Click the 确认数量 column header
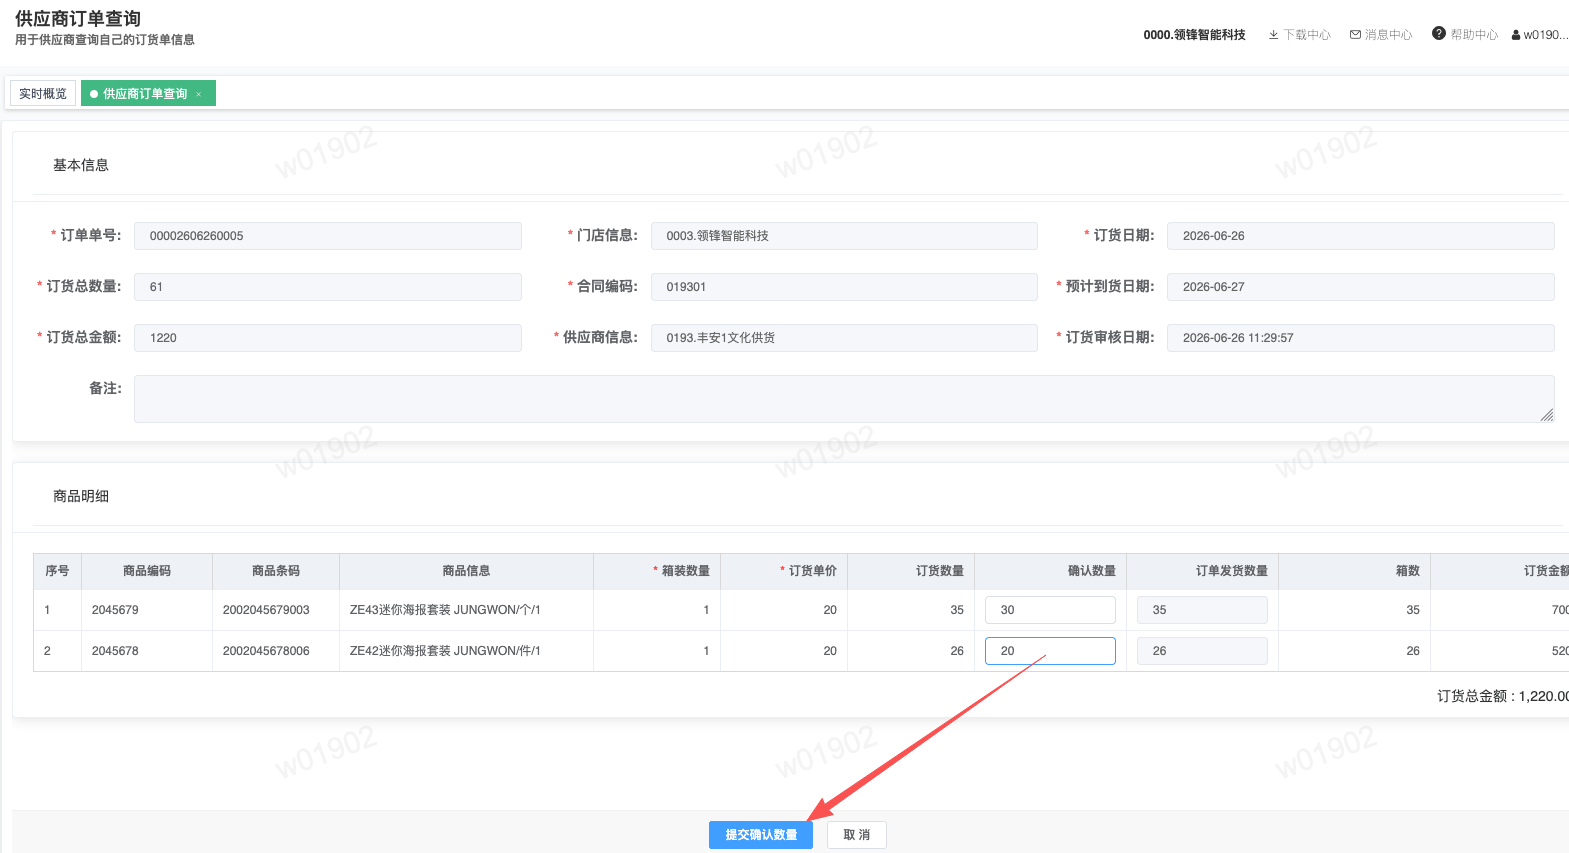The height and width of the screenshot is (853, 1569). point(1091,571)
